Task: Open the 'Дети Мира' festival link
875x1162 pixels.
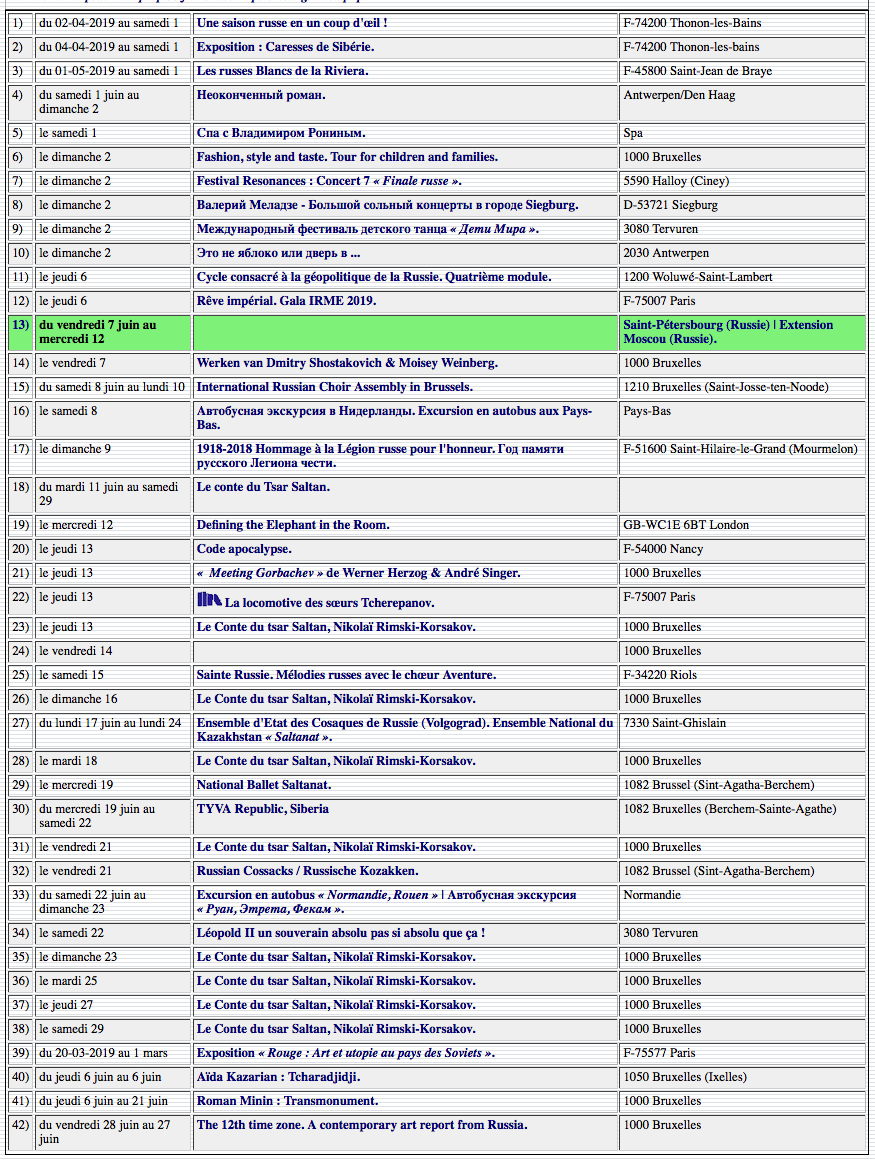Action: point(367,229)
